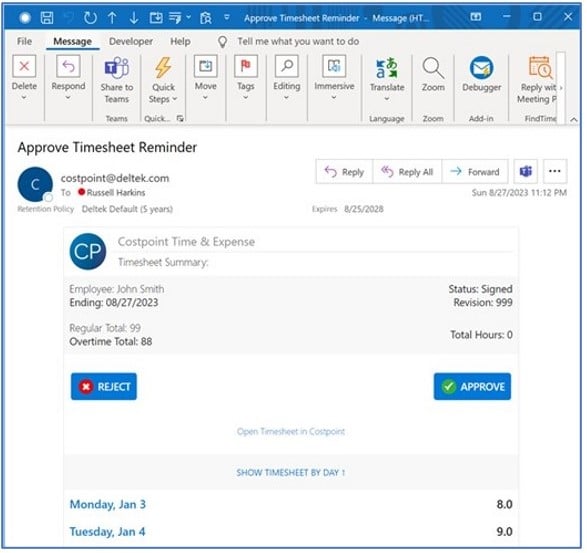Screen dimensions: 587x553
Task: Open the Debugger add-in icon
Action: click(x=481, y=68)
